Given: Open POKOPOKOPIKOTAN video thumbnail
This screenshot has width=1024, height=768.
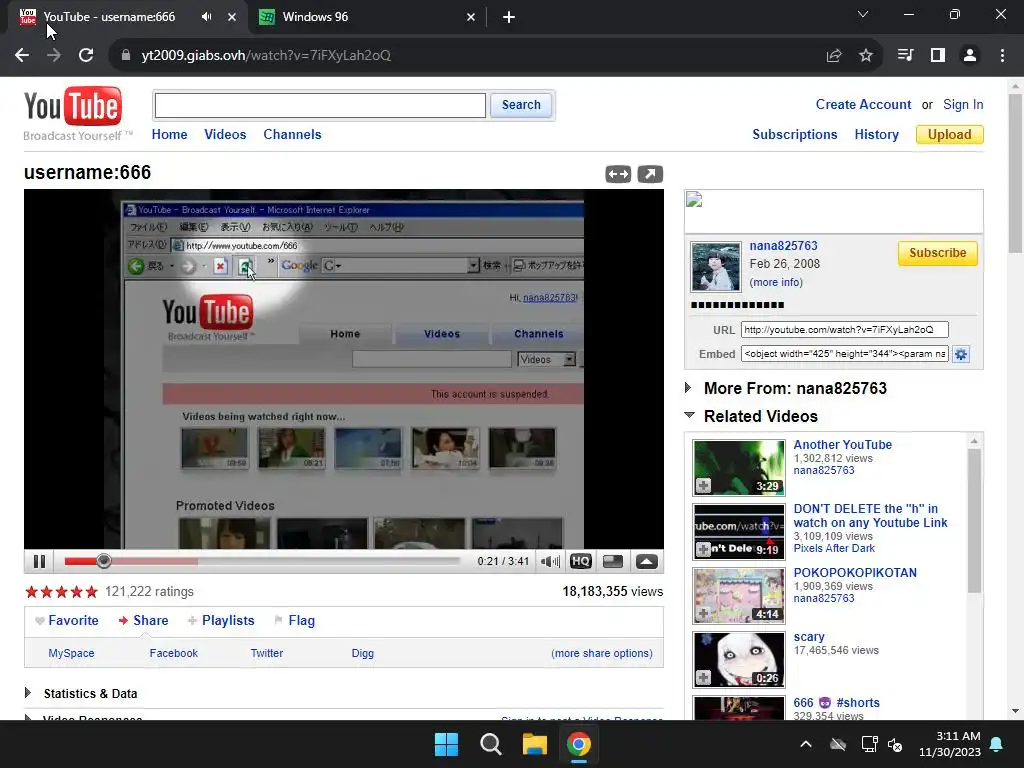Looking at the screenshot, I should [x=739, y=596].
